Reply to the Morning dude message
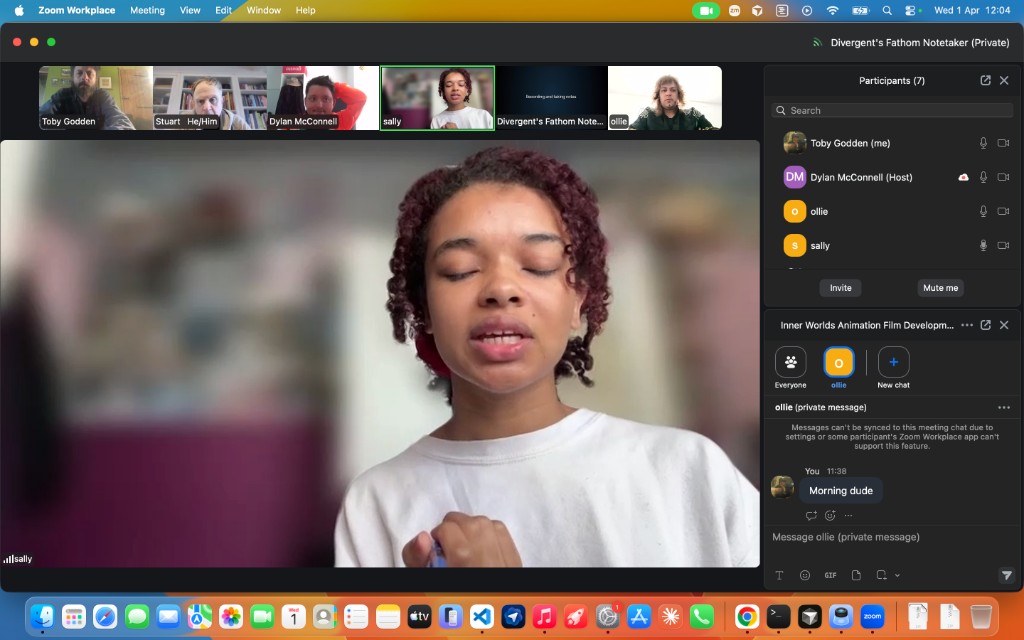The height and width of the screenshot is (640, 1024). [811, 516]
